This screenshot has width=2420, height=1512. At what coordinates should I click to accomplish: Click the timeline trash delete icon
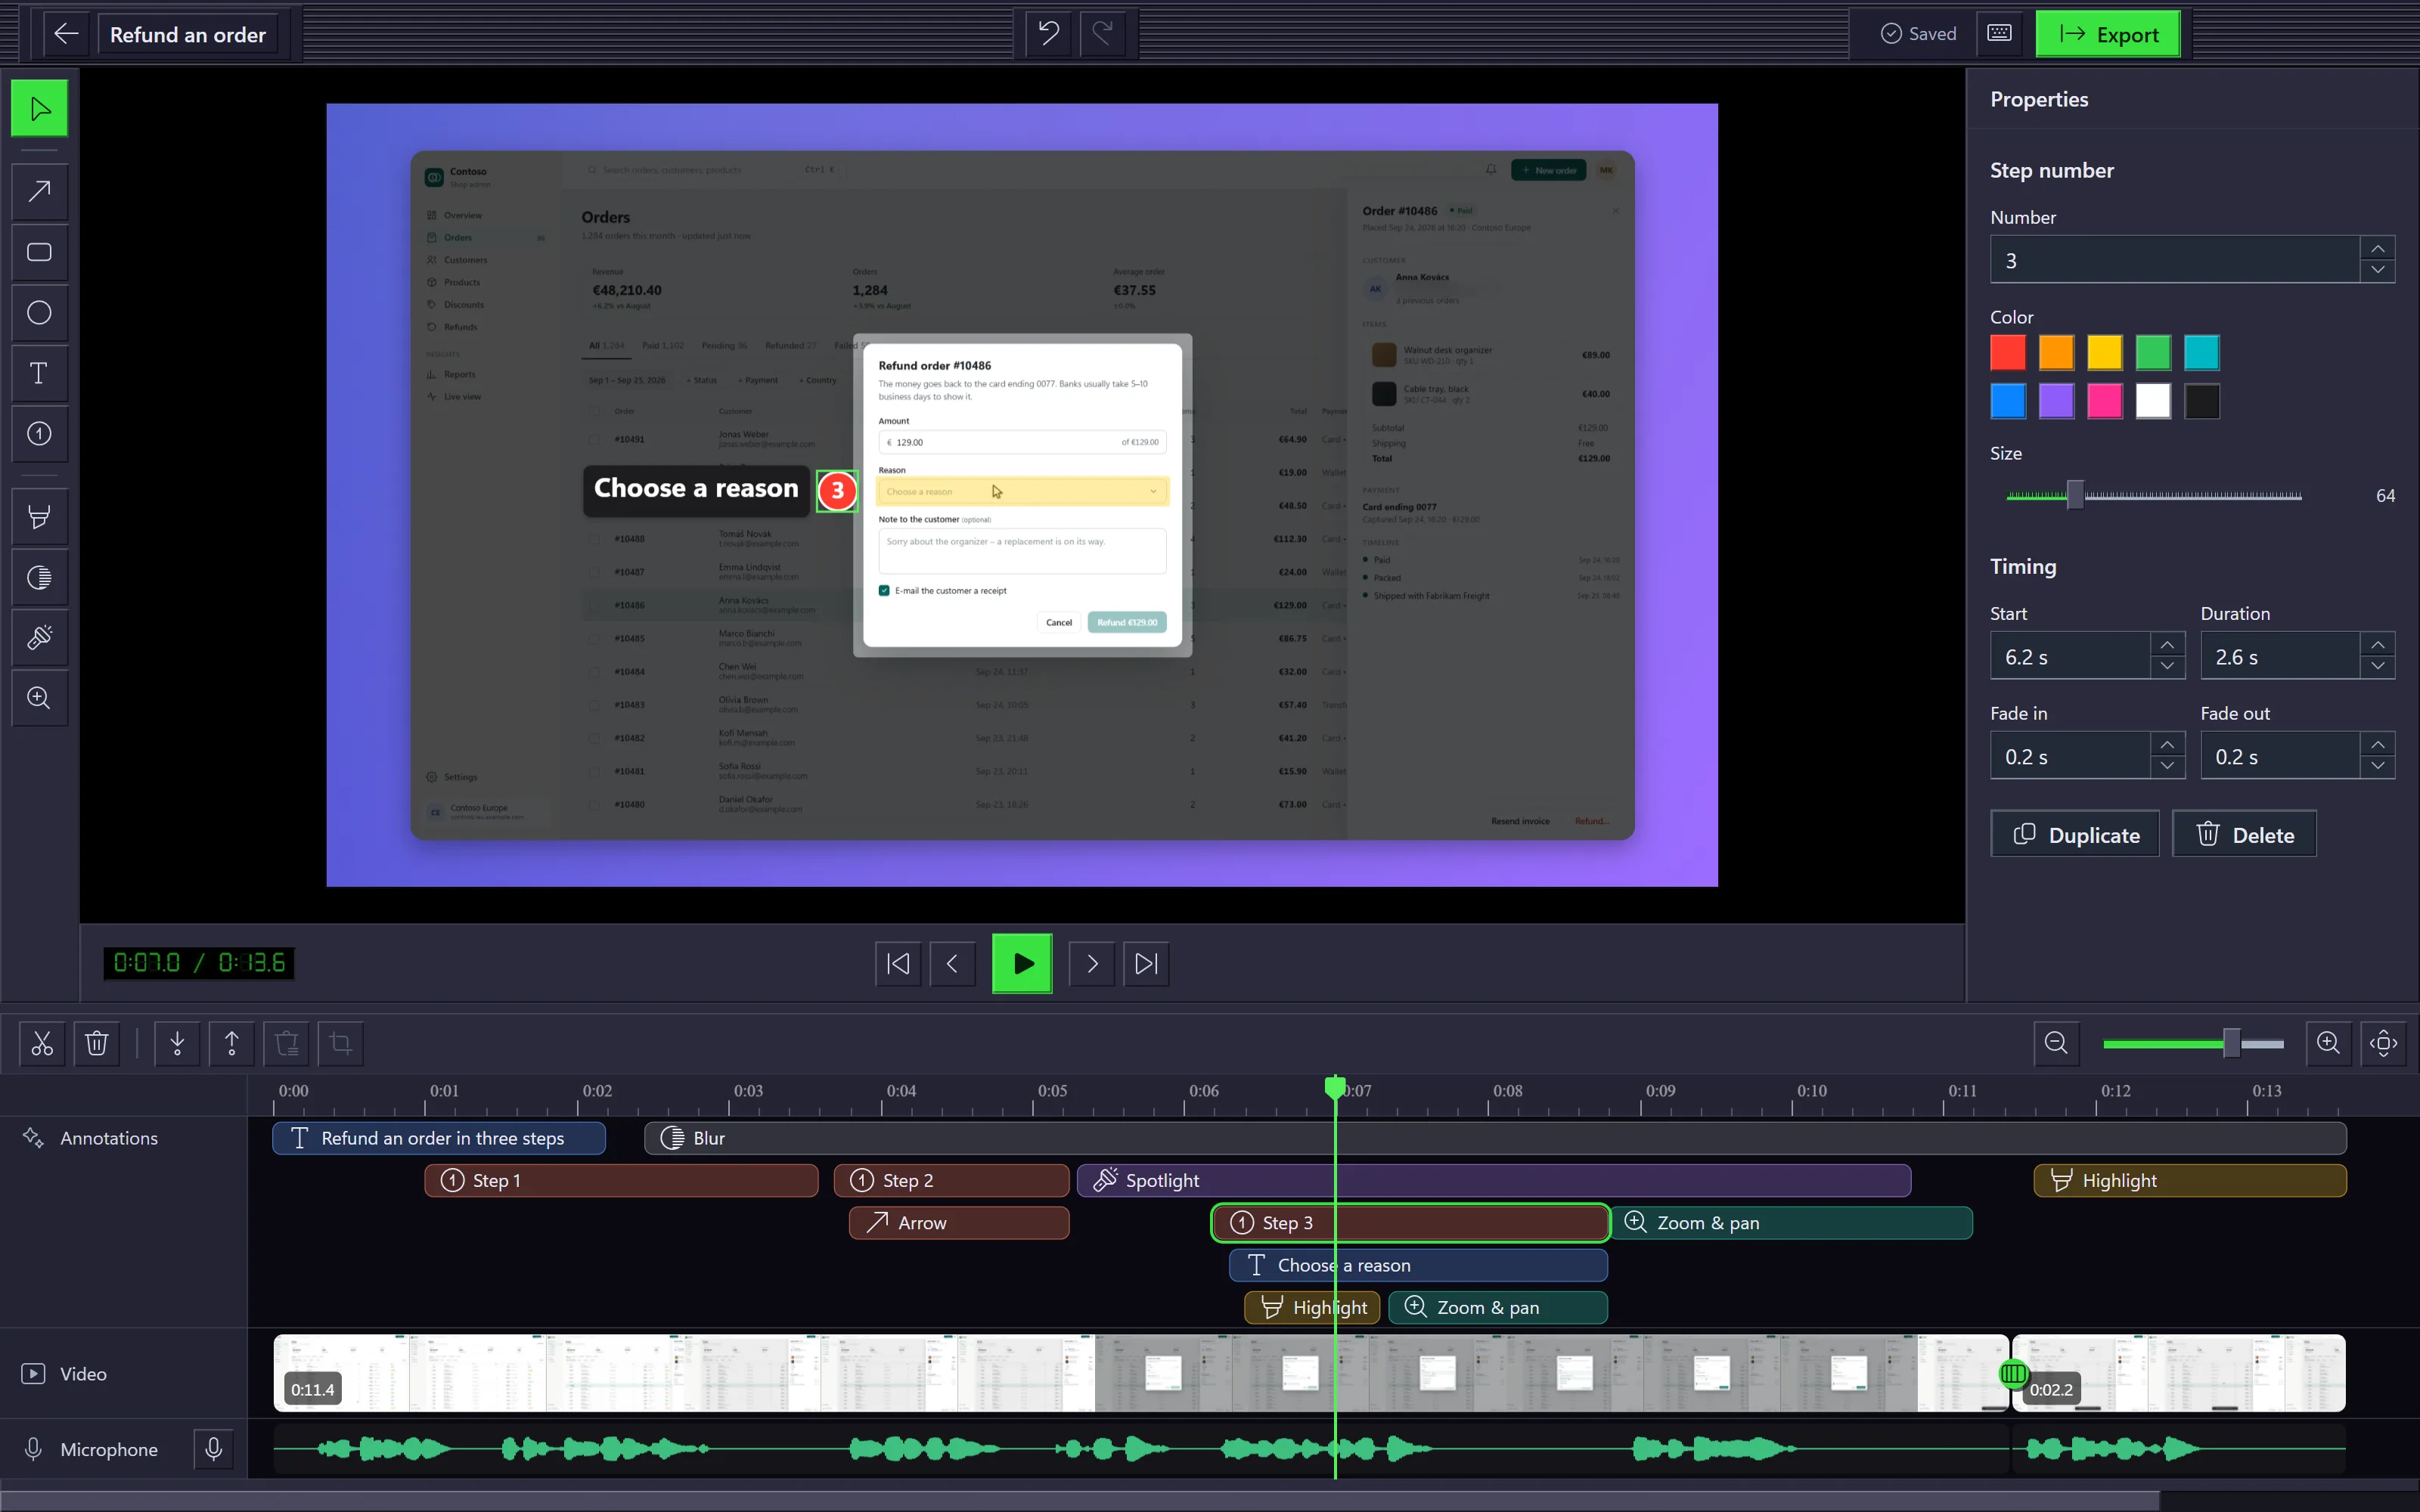[x=97, y=1043]
